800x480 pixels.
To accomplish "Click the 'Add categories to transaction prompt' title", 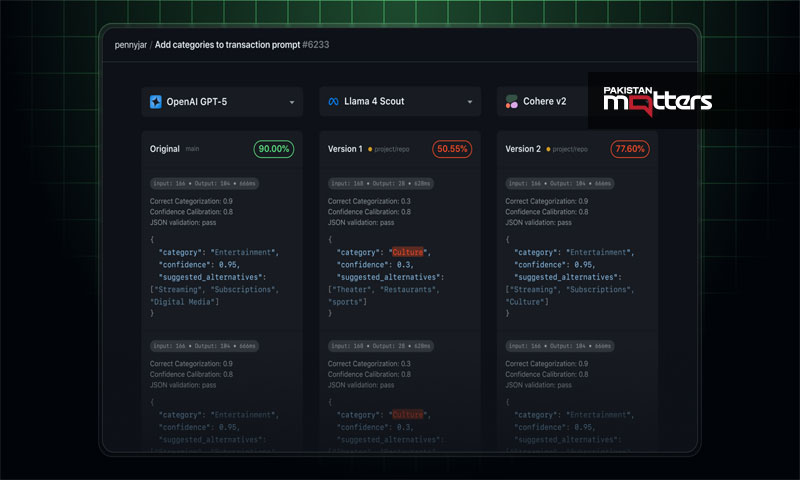I will (228, 45).
